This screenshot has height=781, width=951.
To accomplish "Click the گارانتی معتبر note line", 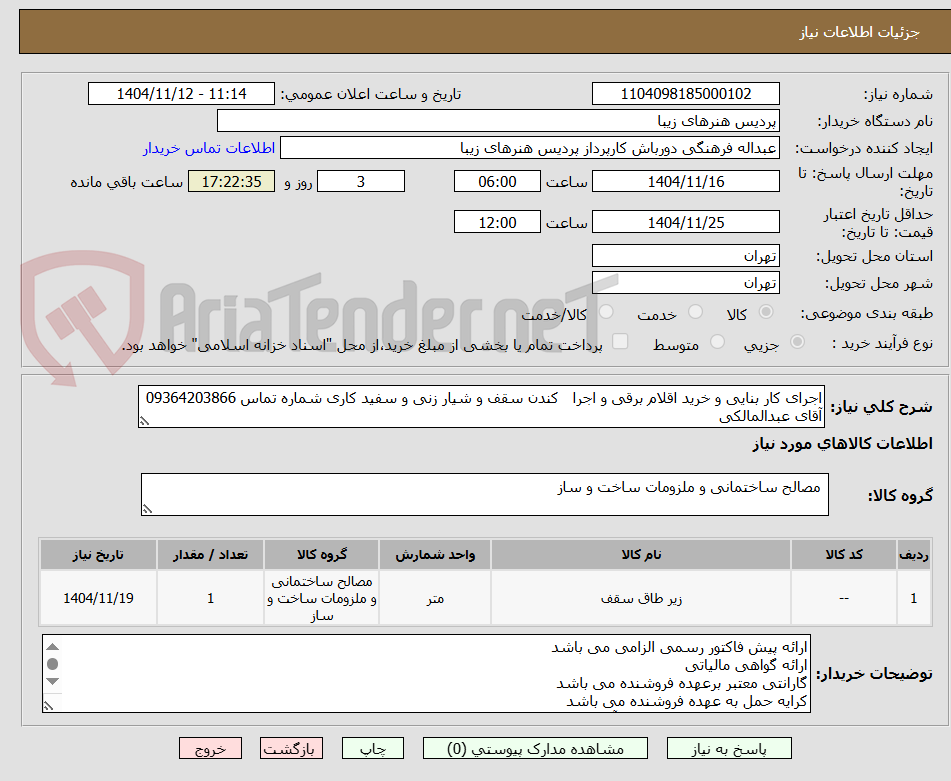I will (682, 683).
